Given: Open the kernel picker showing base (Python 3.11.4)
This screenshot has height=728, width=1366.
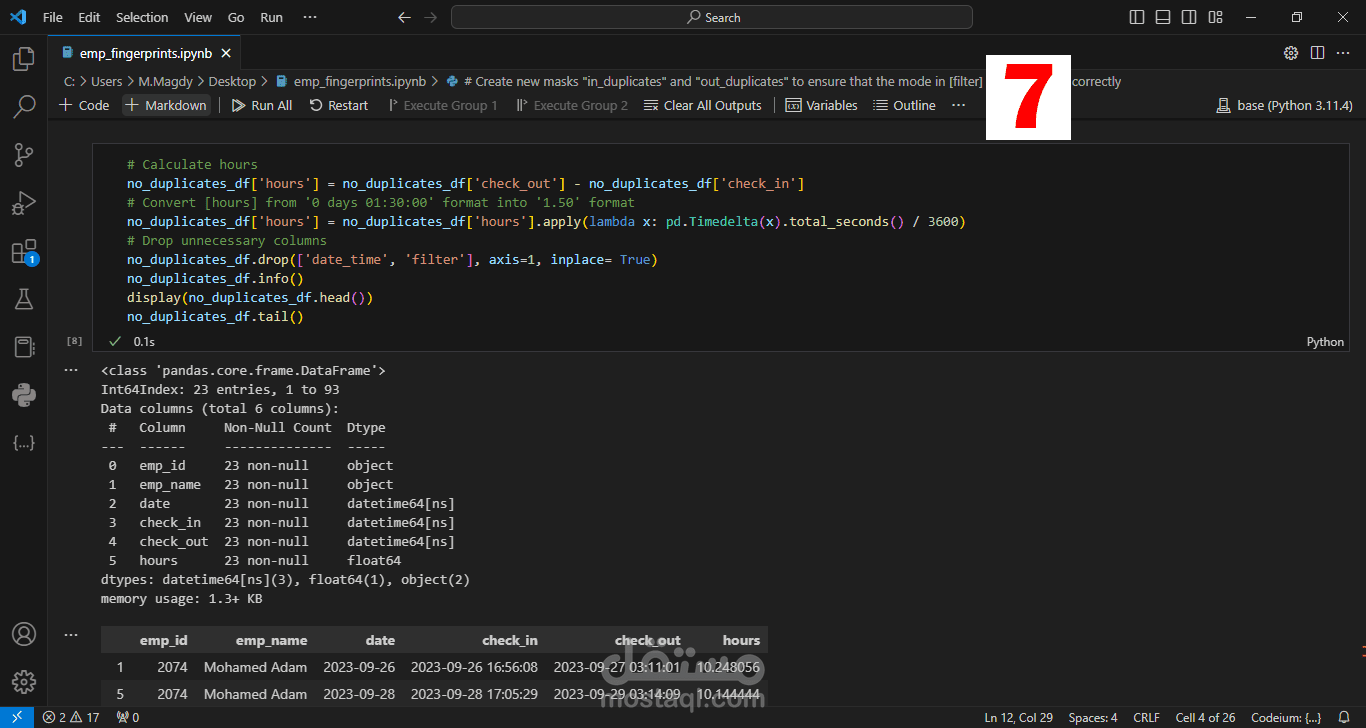Looking at the screenshot, I should click(x=1284, y=104).
